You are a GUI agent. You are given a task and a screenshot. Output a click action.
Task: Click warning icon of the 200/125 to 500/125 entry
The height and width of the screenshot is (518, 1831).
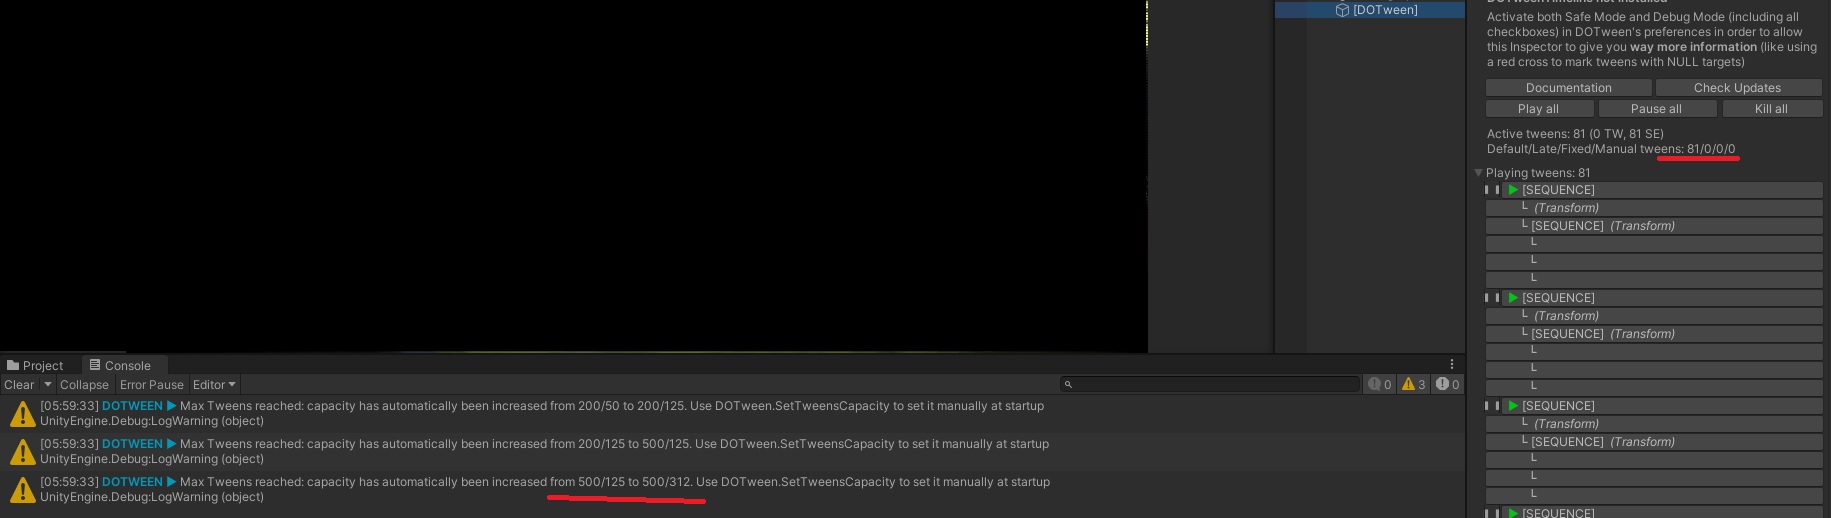[22, 452]
